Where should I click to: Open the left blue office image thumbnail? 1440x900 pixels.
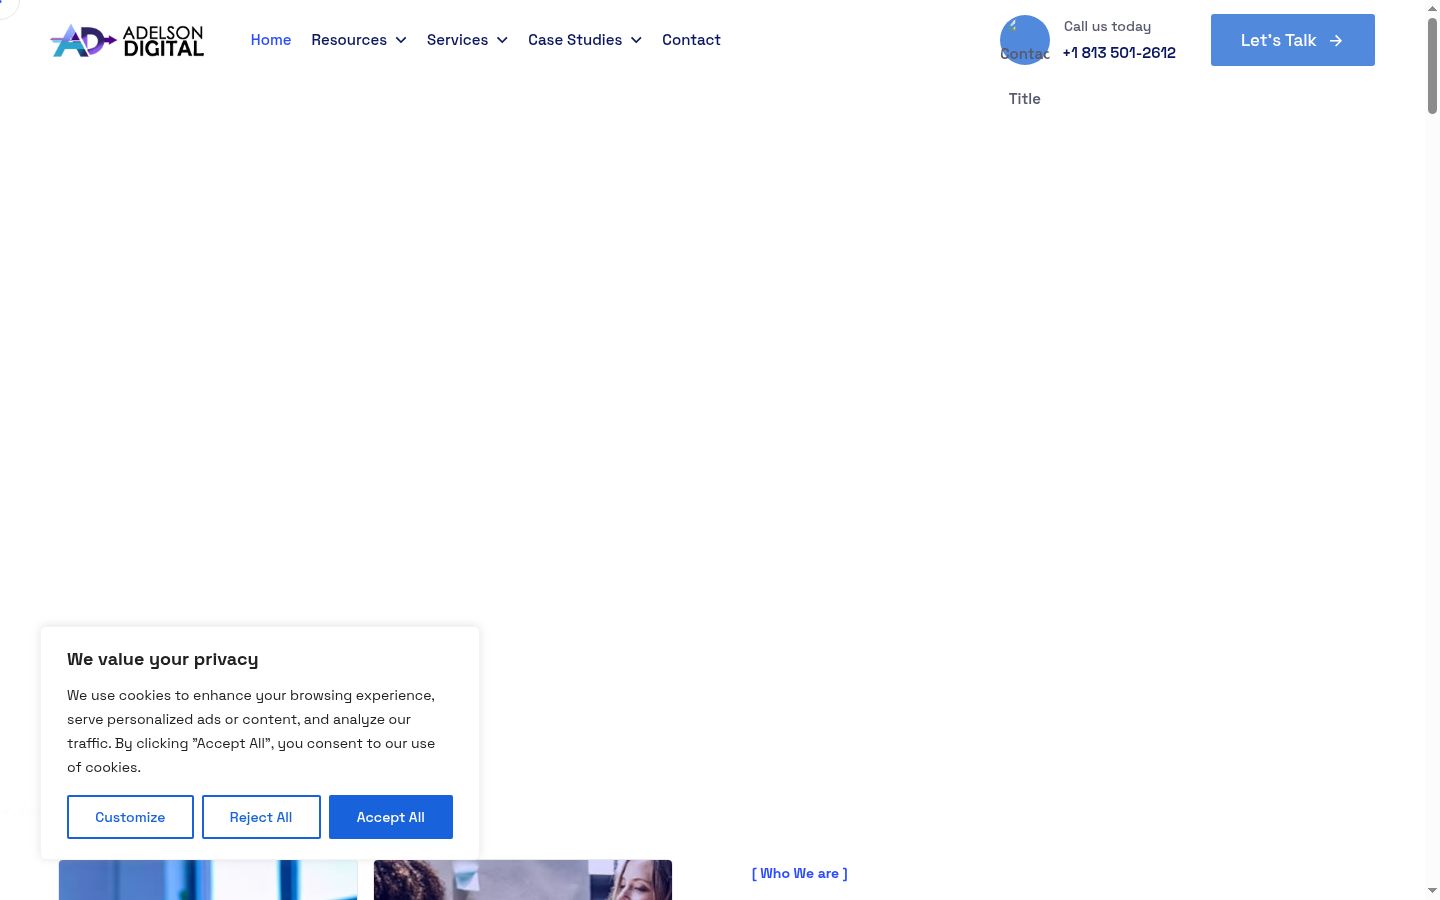click(x=208, y=880)
